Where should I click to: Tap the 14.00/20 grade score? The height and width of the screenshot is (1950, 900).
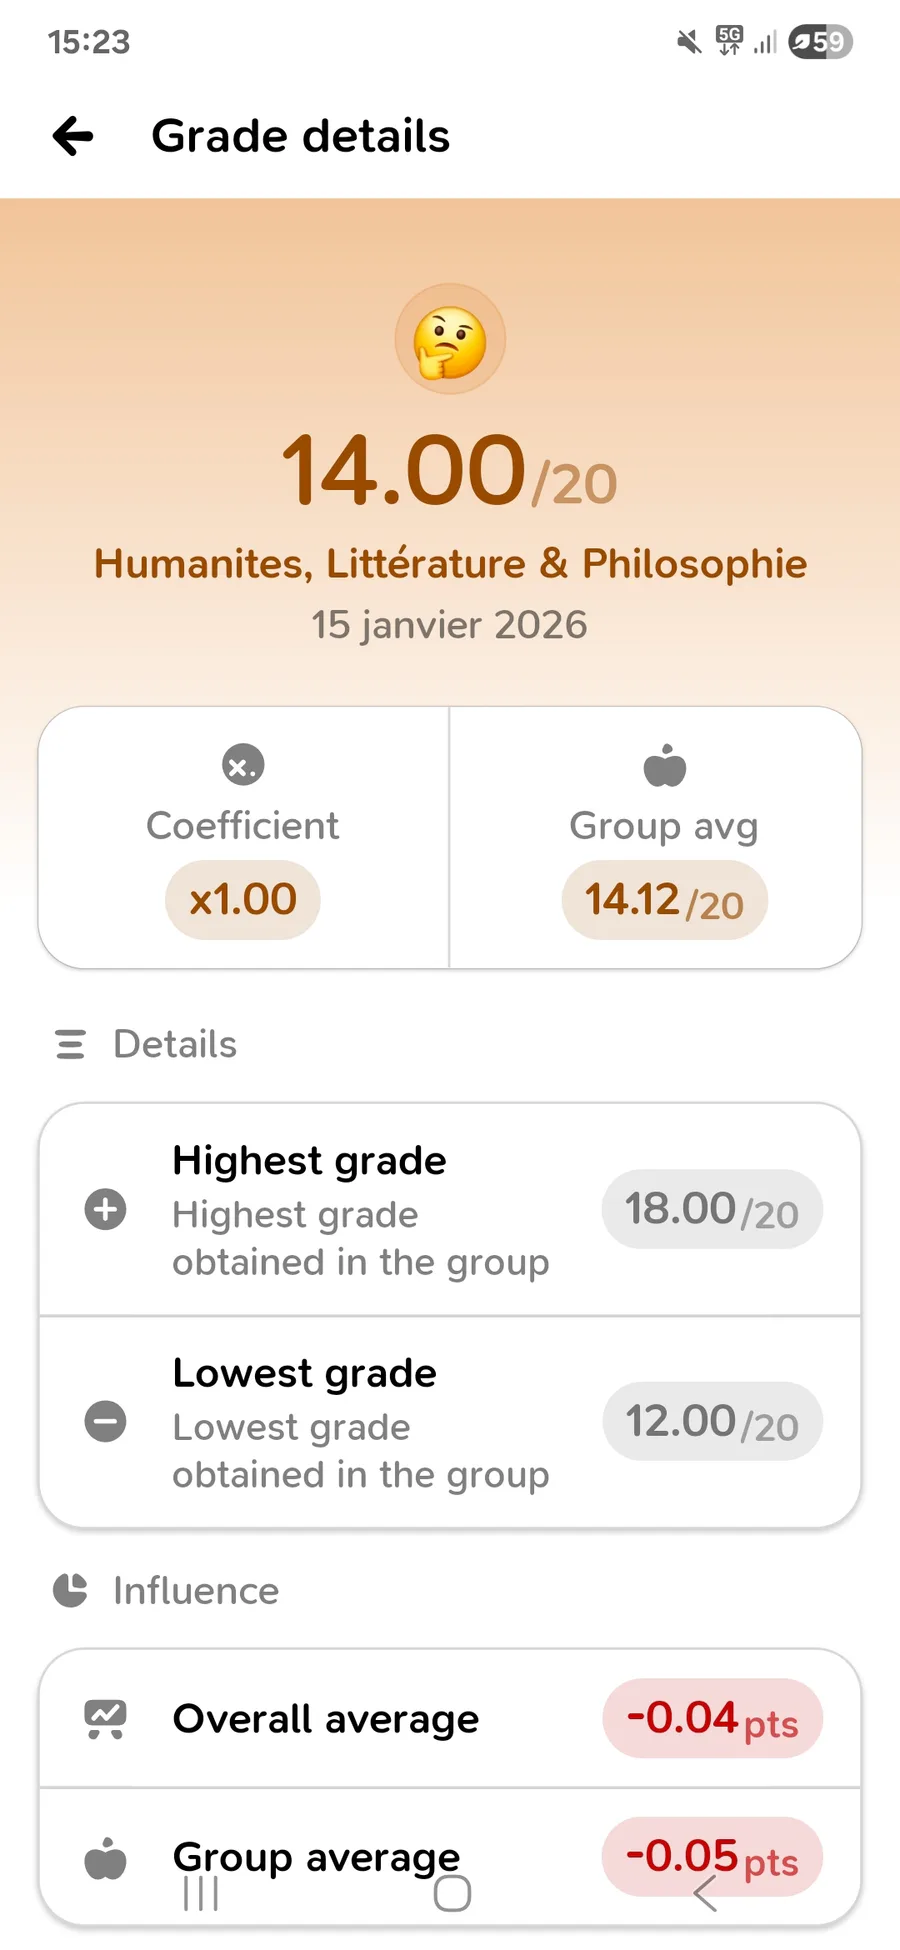coord(450,470)
